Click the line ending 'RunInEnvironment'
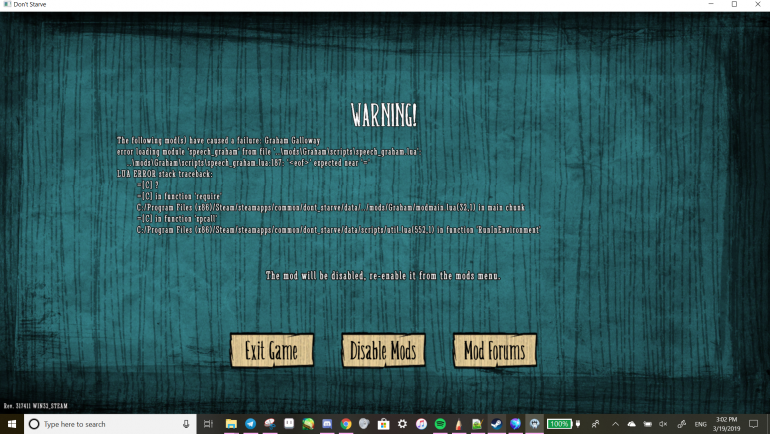The height and width of the screenshot is (434, 770). 338,230
